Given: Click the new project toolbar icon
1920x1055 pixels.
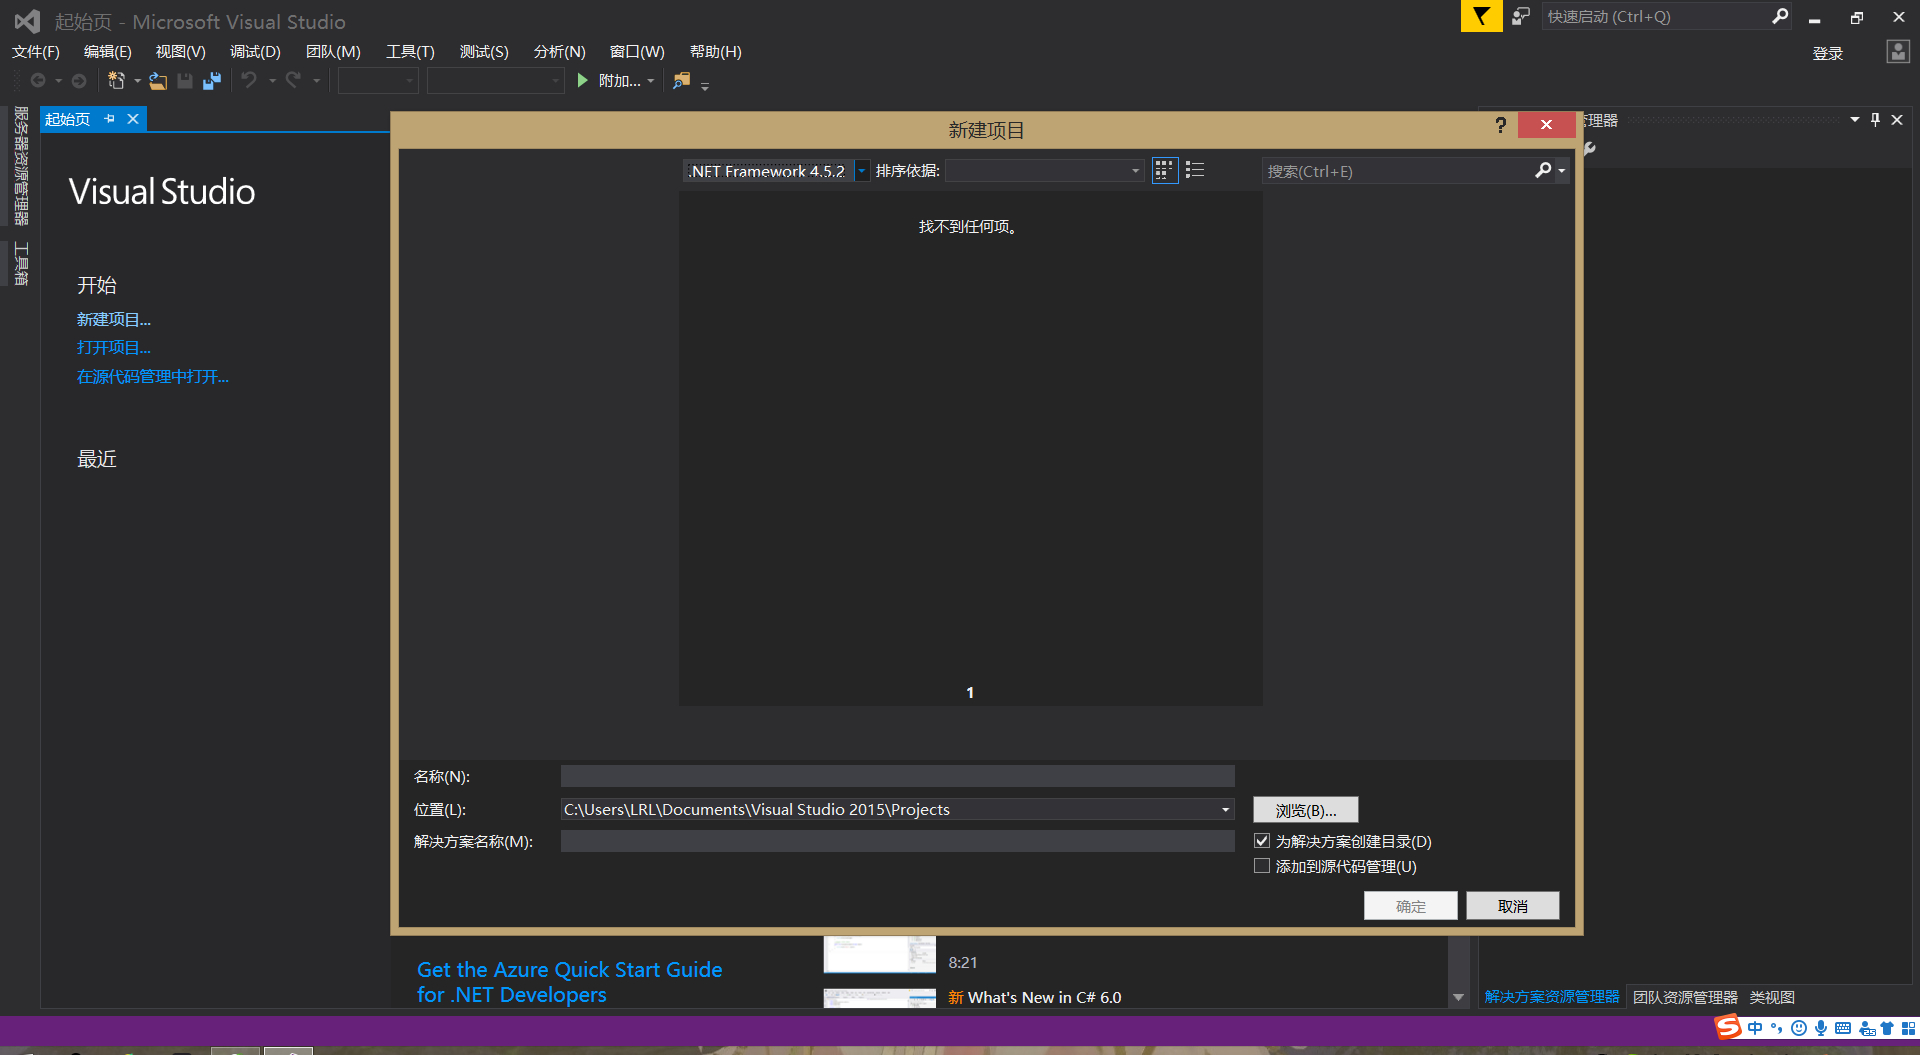Looking at the screenshot, I should click(116, 81).
